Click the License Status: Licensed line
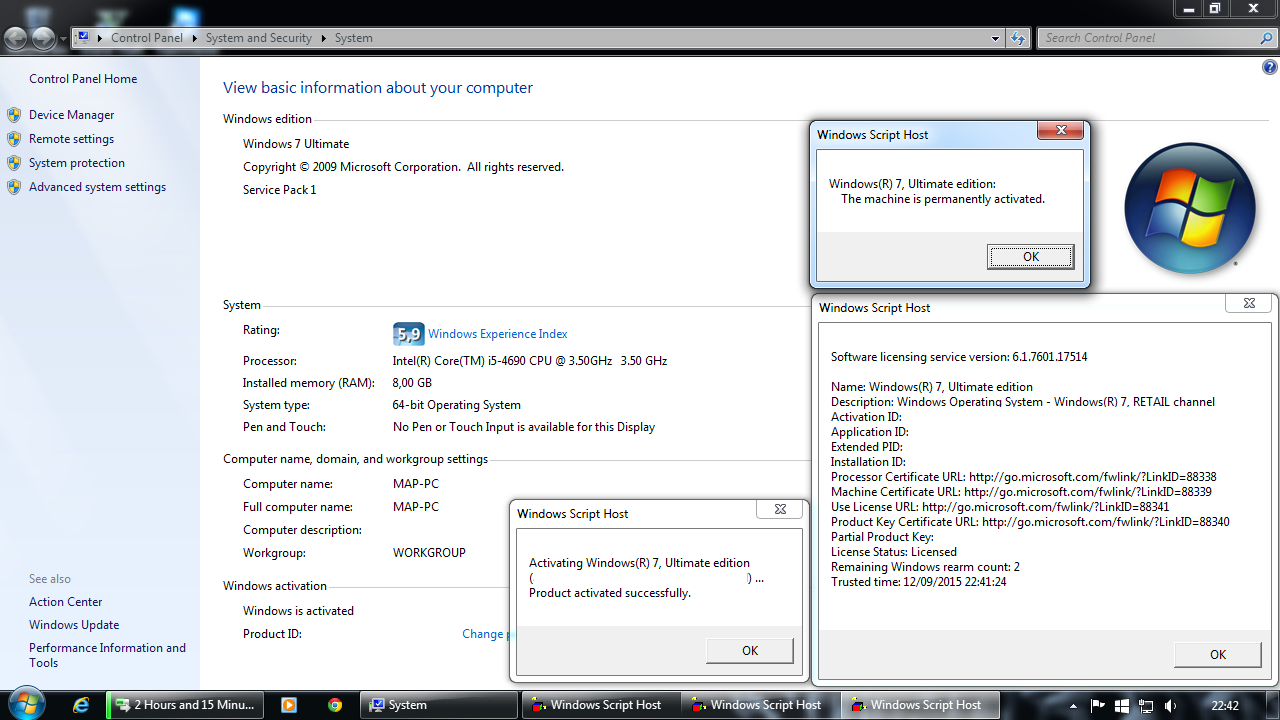 (894, 552)
